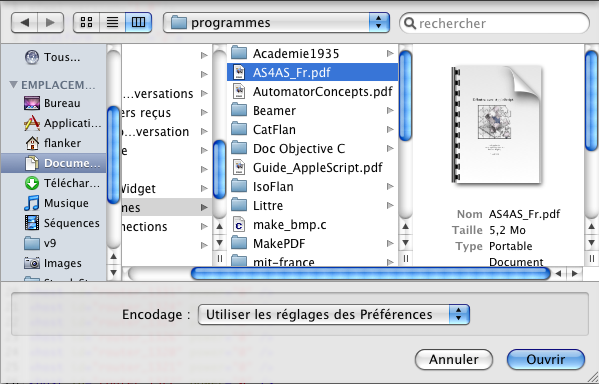Screen dimensions: 599x384
Task: Switch to list view mode
Action: (x=112, y=23)
